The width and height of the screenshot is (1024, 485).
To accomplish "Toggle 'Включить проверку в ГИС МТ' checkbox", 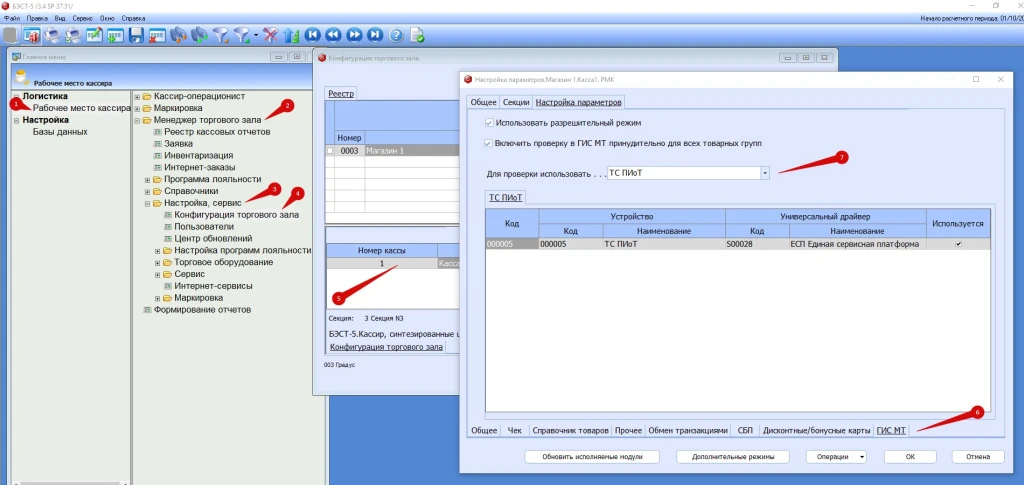I will [488, 143].
